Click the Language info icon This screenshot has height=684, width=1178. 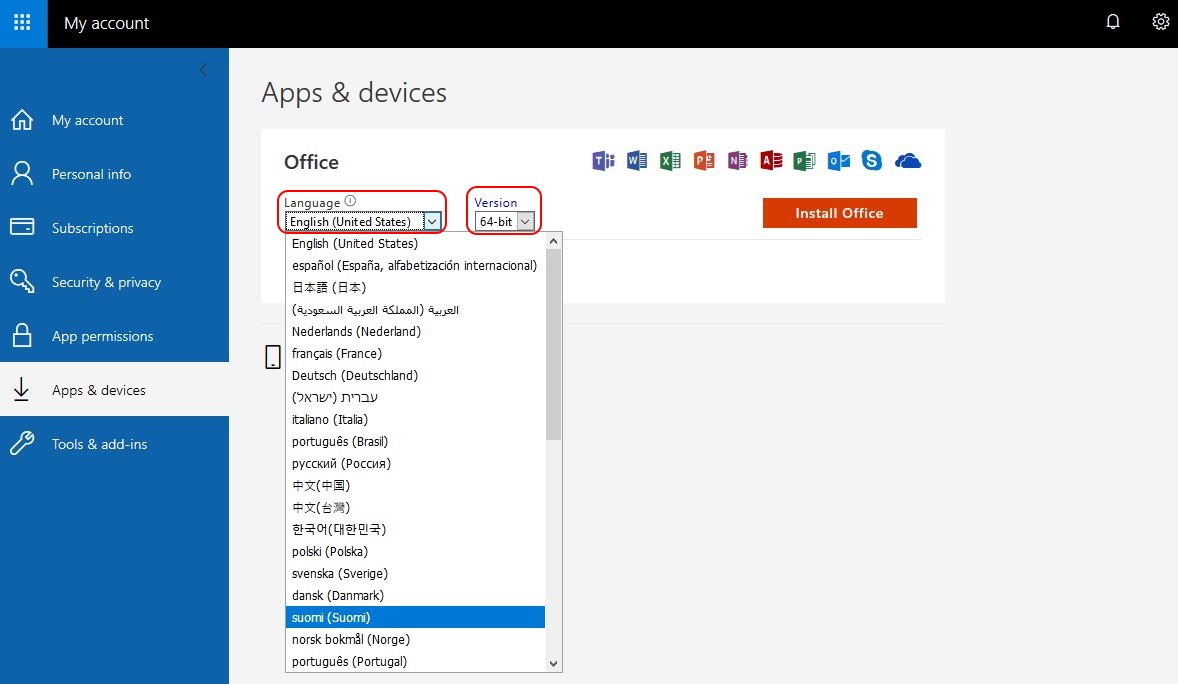350,201
